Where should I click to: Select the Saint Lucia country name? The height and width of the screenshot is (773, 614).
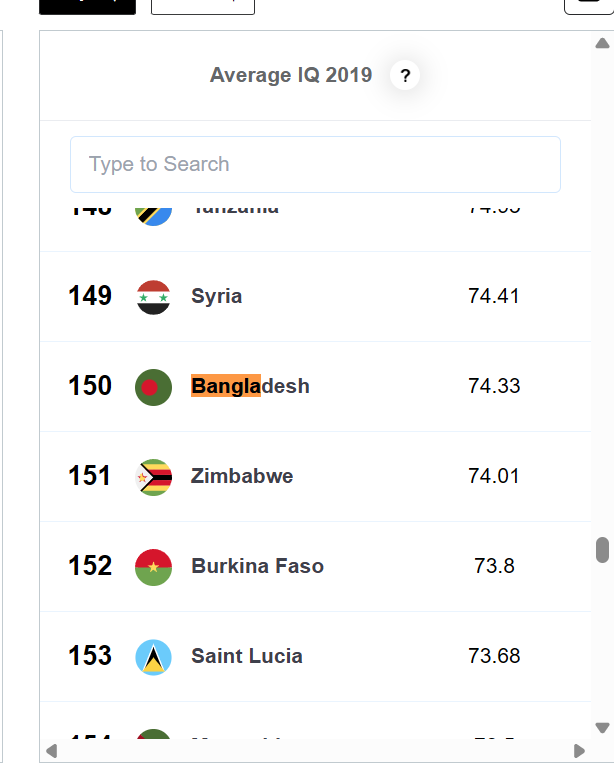pyautogui.click(x=247, y=656)
